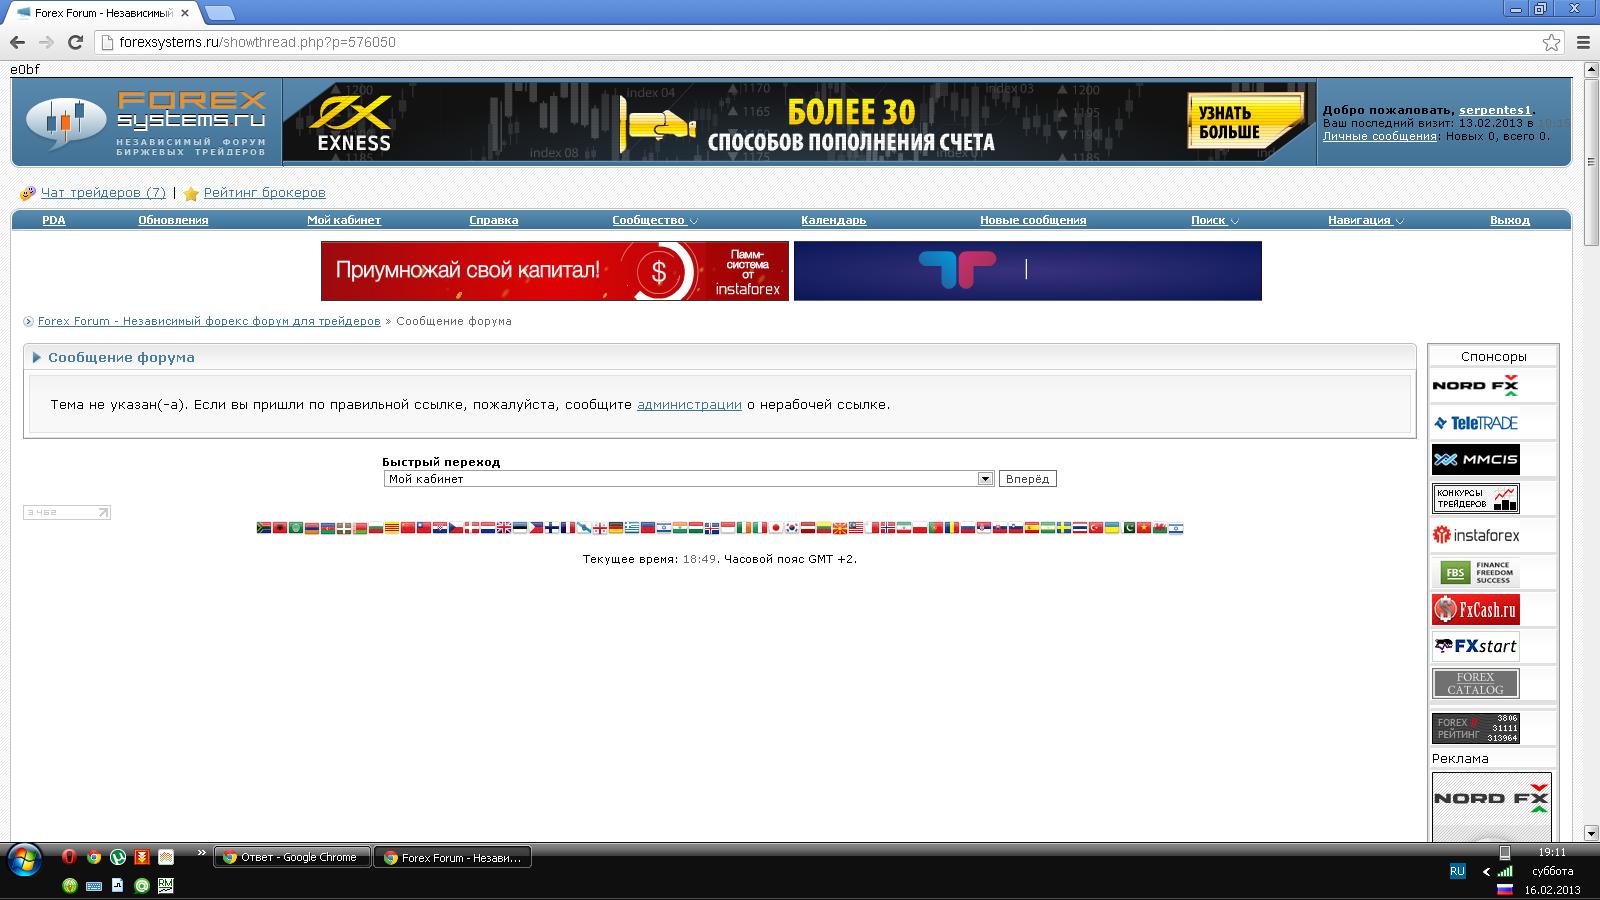Open the instaforex sponsor logo in sidebar
Image resolution: width=1600 pixels, height=900 pixels.
(x=1475, y=535)
